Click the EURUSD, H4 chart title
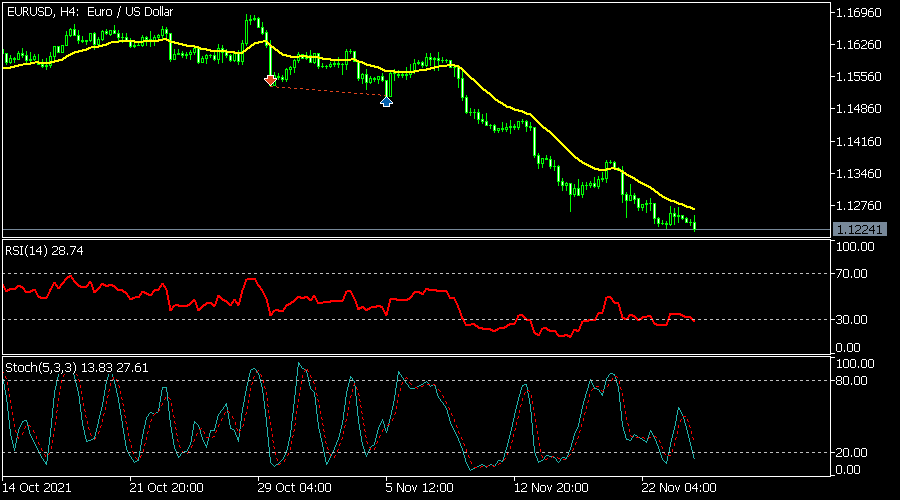 pyautogui.click(x=90, y=12)
